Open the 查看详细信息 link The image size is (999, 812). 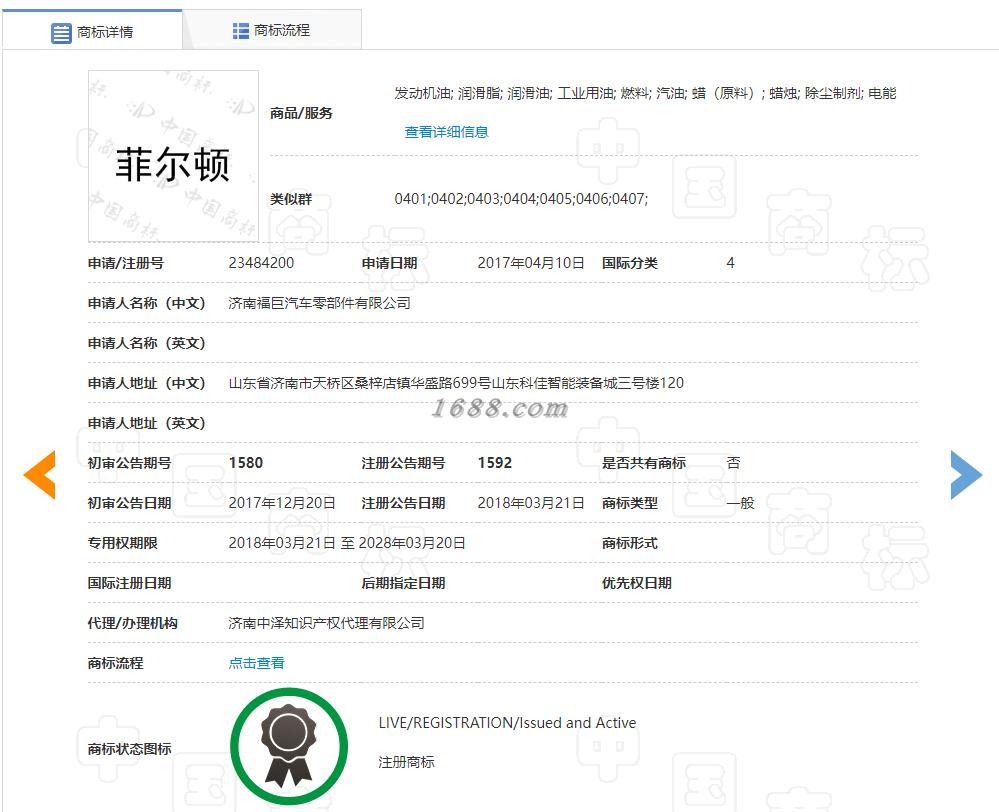pyautogui.click(x=446, y=132)
